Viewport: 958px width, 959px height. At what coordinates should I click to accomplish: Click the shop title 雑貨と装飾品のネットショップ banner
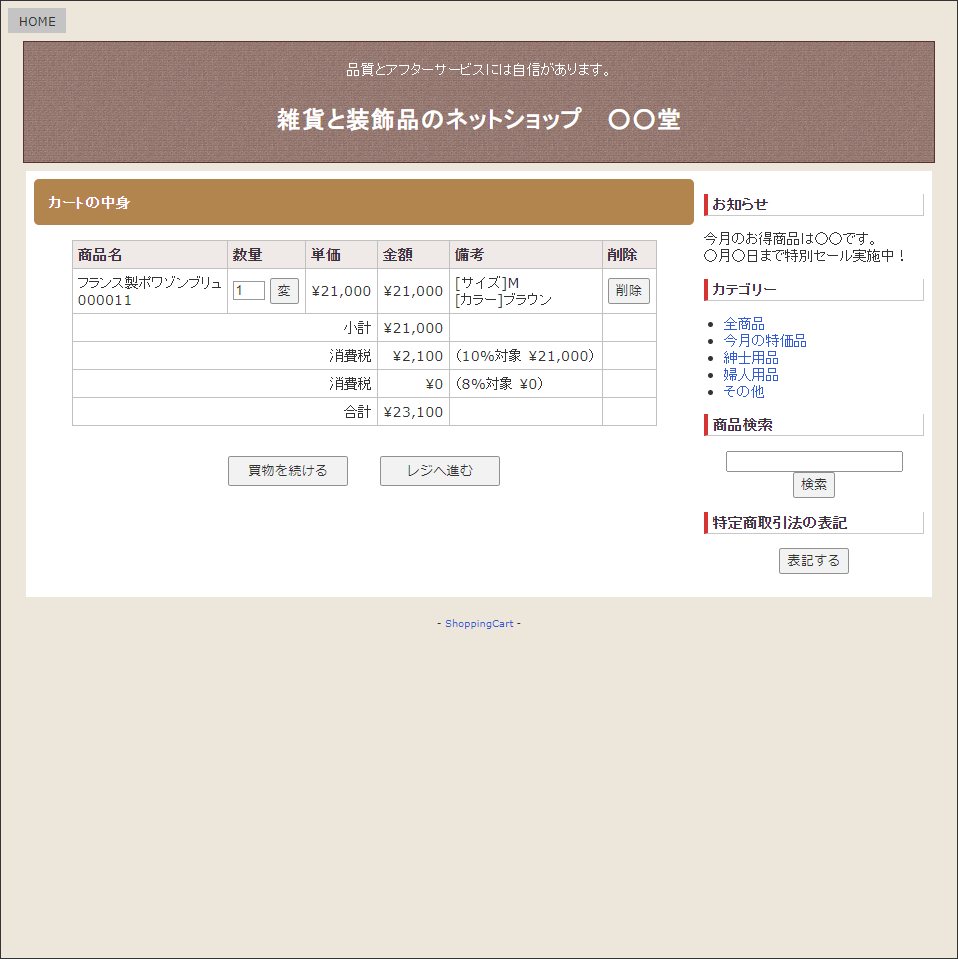tap(478, 120)
